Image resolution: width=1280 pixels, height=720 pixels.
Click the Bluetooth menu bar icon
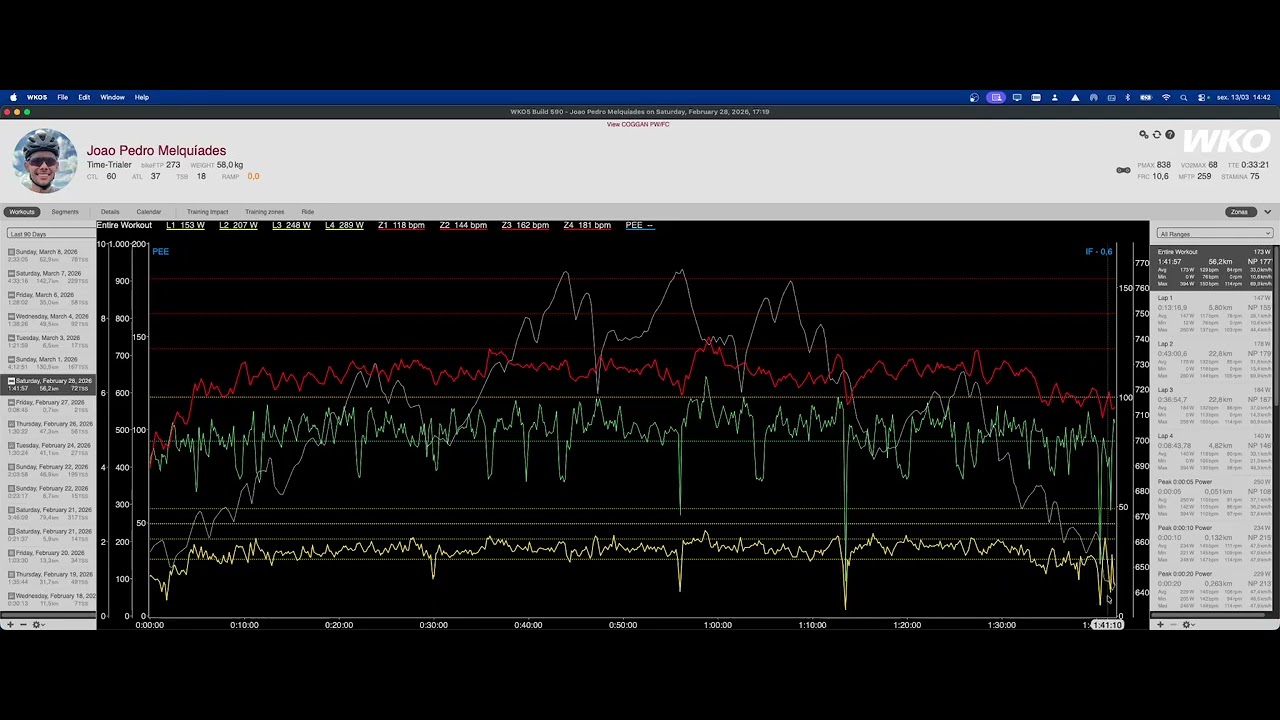pos(1127,97)
